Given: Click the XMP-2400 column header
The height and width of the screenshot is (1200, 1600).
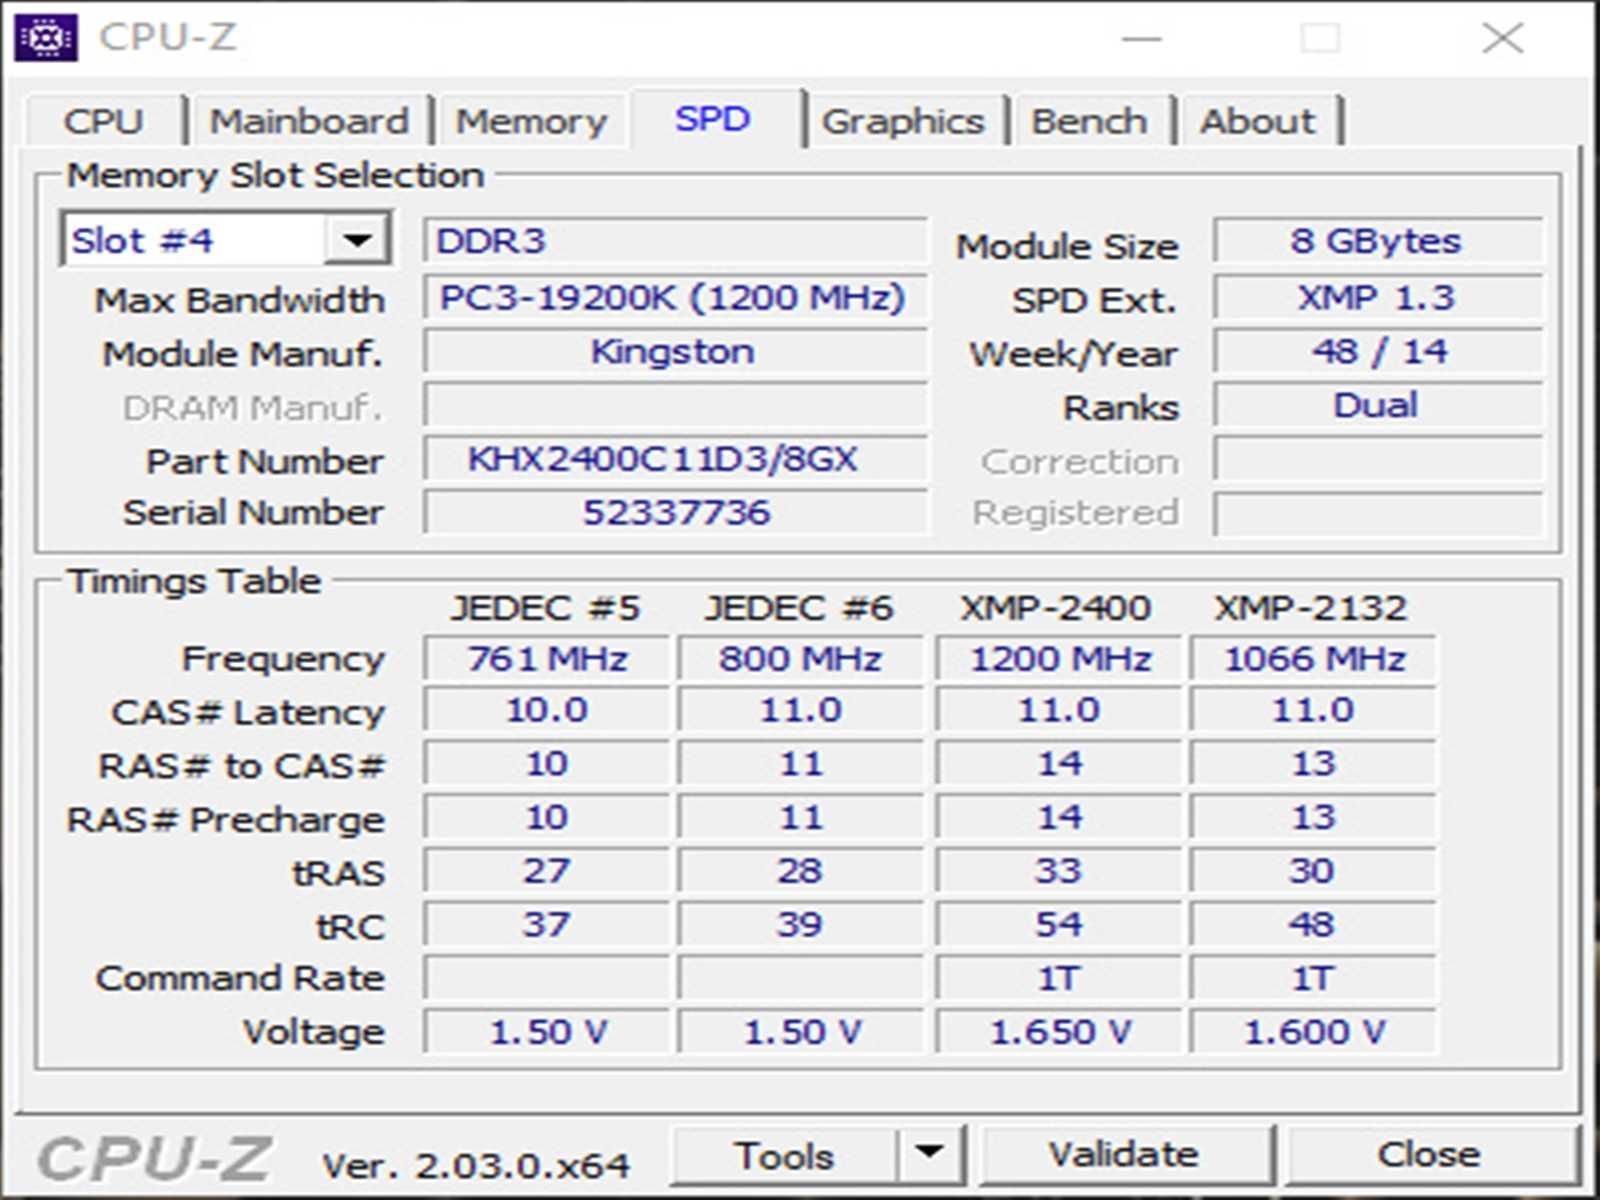Looking at the screenshot, I should coord(1055,608).
